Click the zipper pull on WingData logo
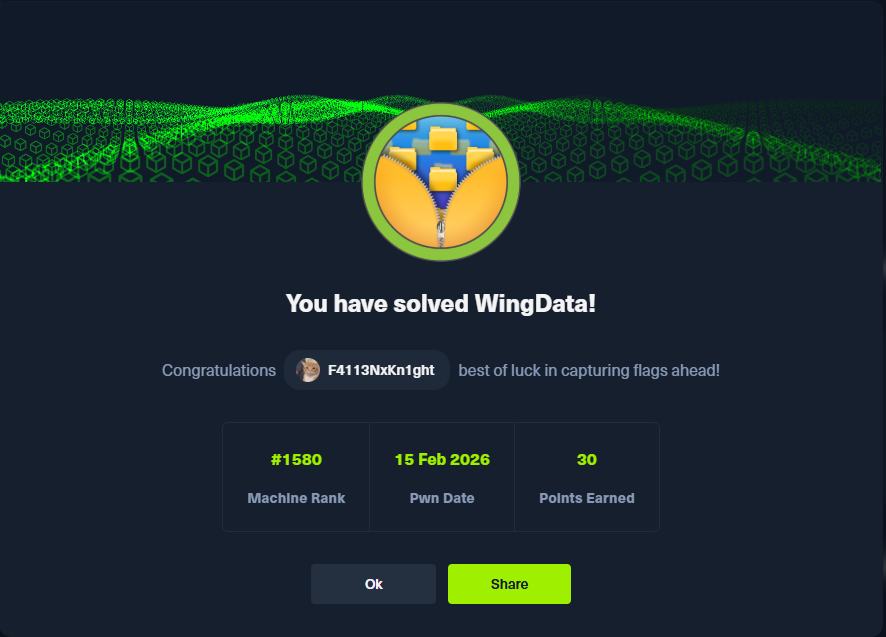Viewport: 886px width, 637px height. point(441,233)
